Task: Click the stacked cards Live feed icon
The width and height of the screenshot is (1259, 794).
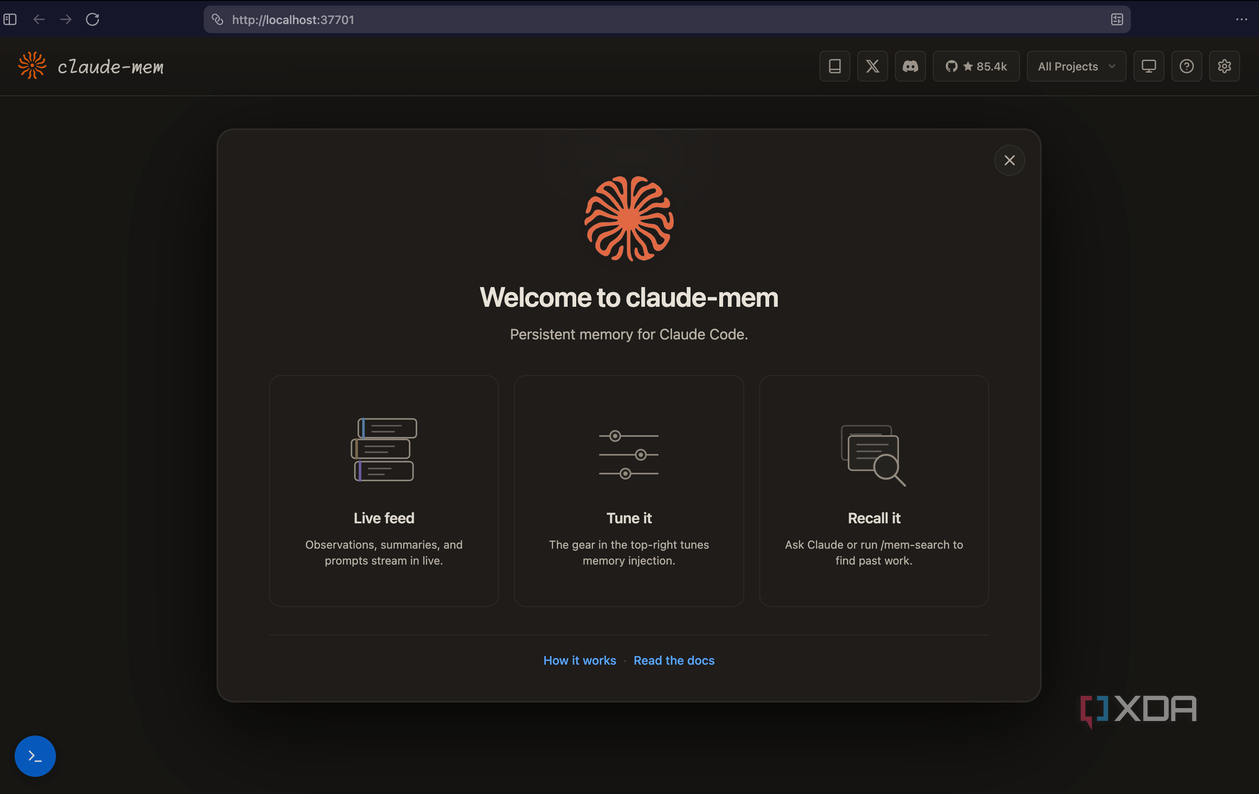Action: (384, 450)
